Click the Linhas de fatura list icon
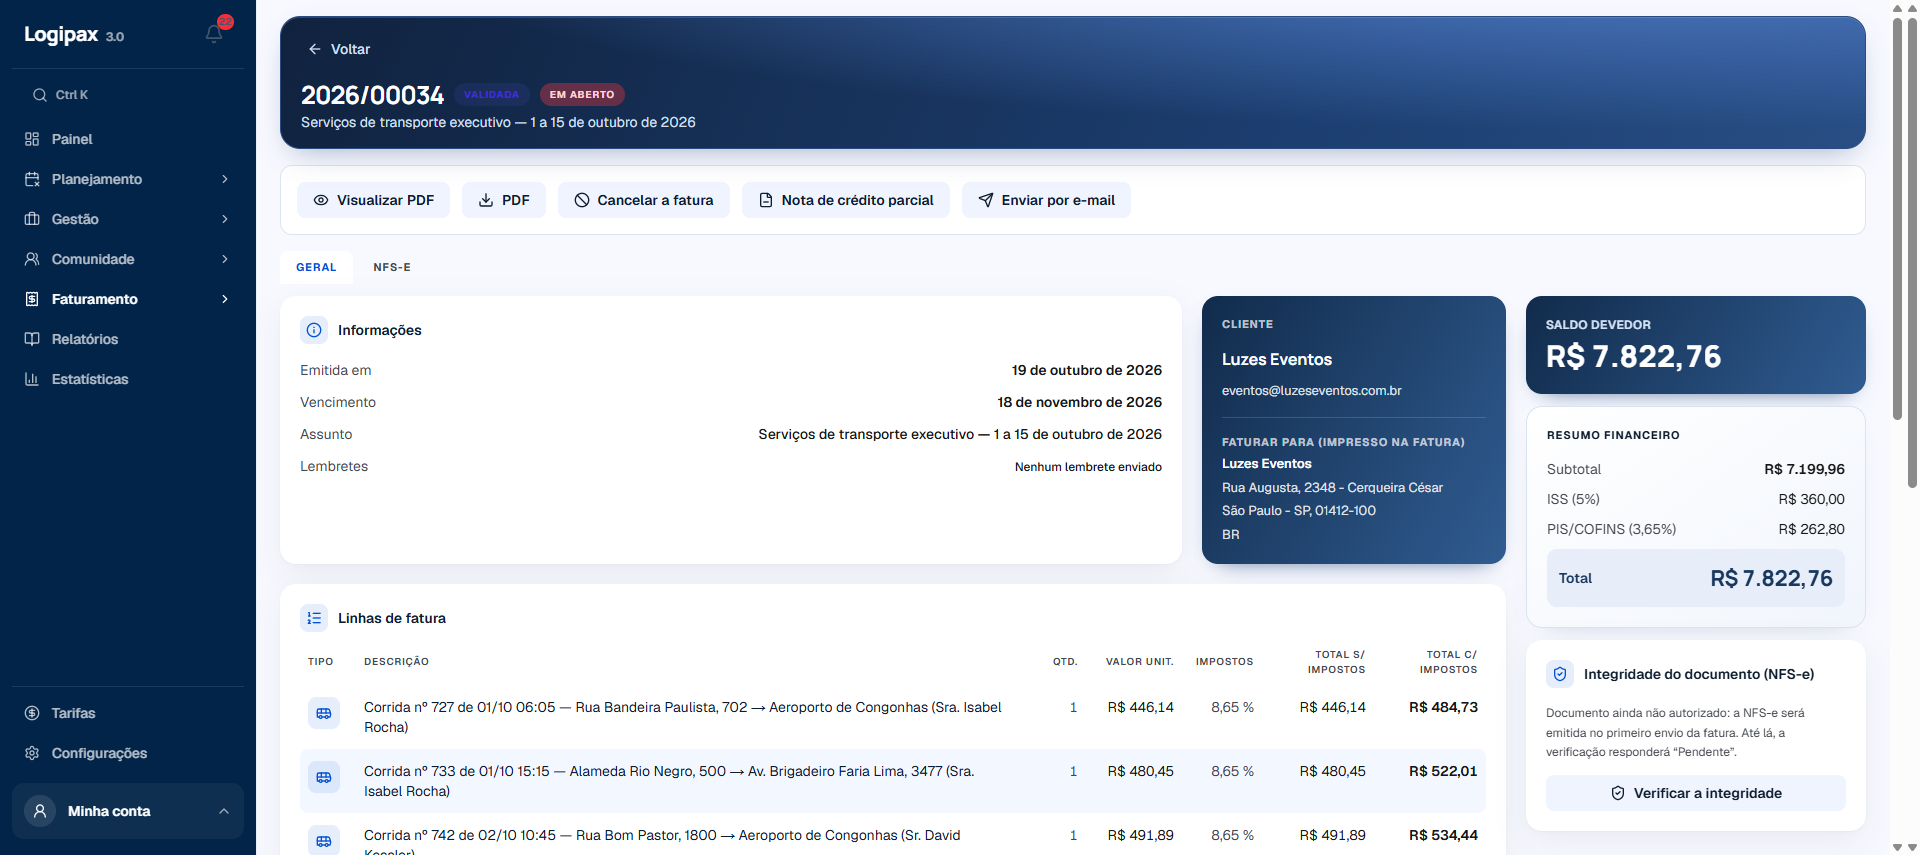Image resolution: width=1920 pixels, height=855 pixels. pyautogui.click(x=314, y=618)
